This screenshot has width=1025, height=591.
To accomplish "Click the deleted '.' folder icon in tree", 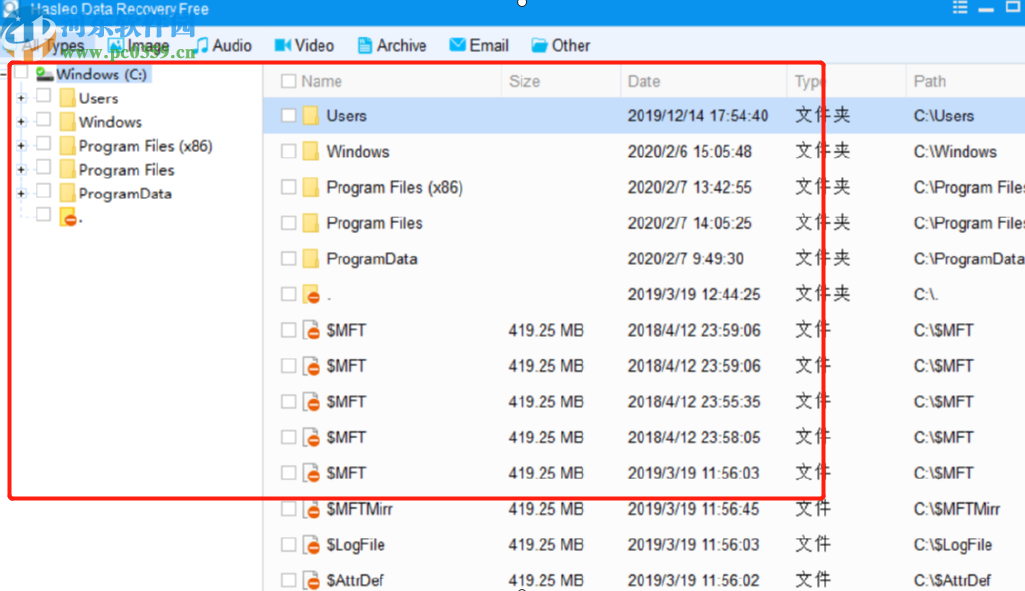I will [68, 217].
